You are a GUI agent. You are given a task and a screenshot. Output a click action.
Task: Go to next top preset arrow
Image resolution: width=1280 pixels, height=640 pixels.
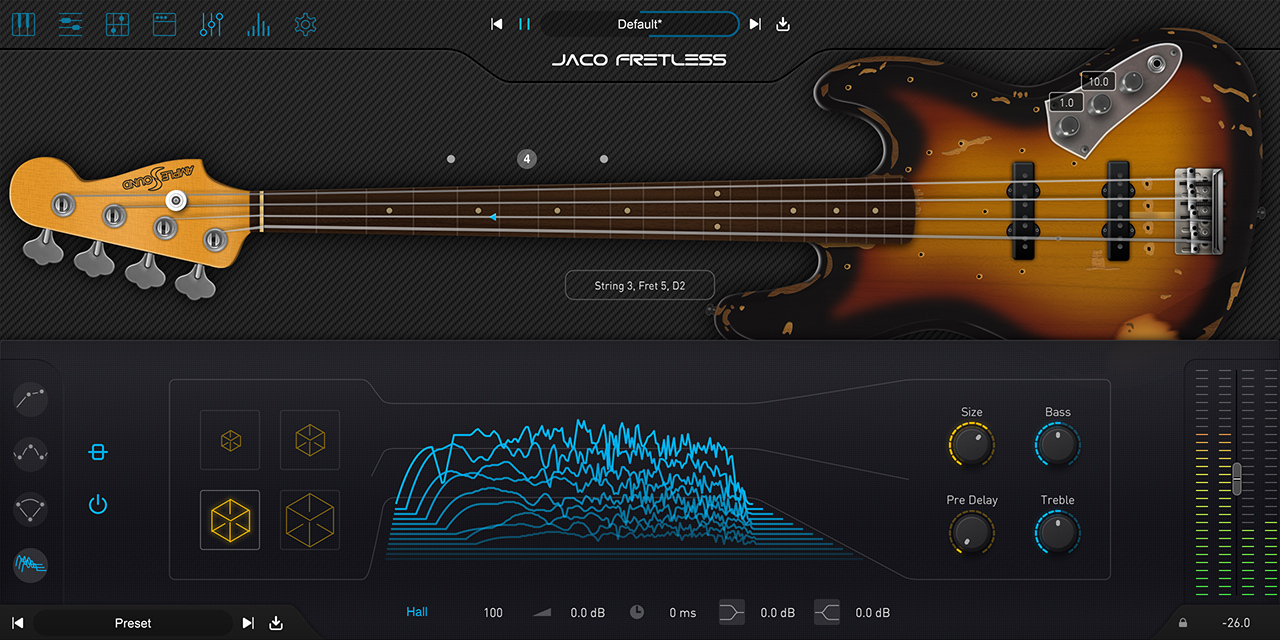[755, 24]
